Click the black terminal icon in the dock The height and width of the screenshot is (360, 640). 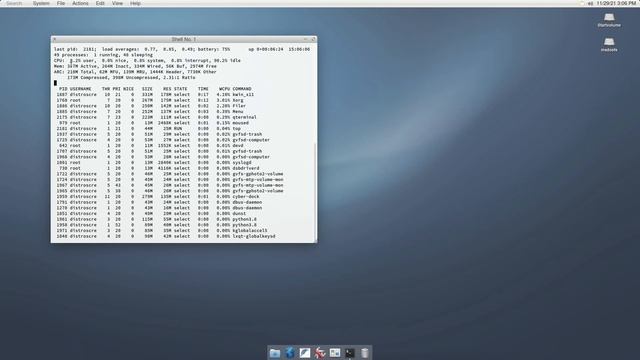click(350, 353)
